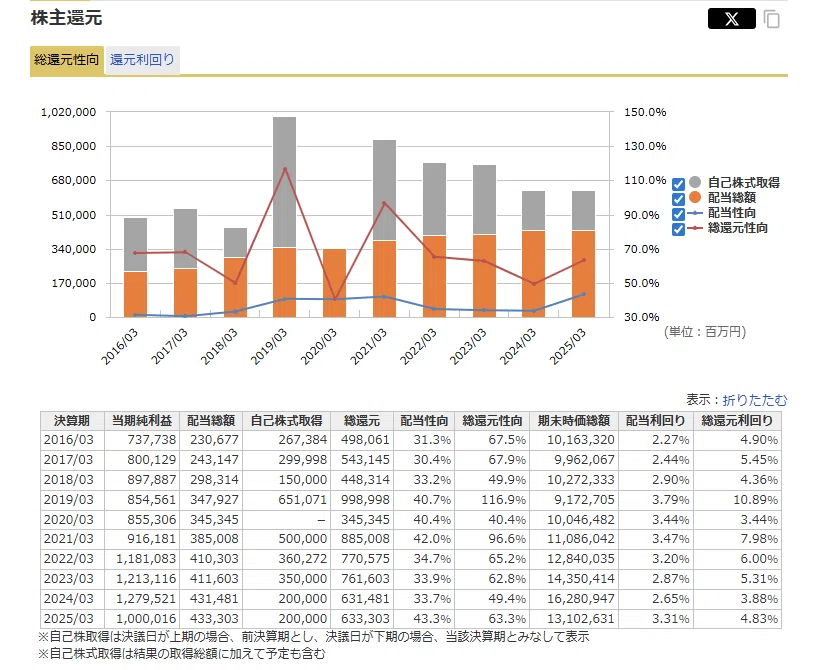Click the orange 配当総額 legend circle
The image size is (818, 670).
tap(695, 197)
